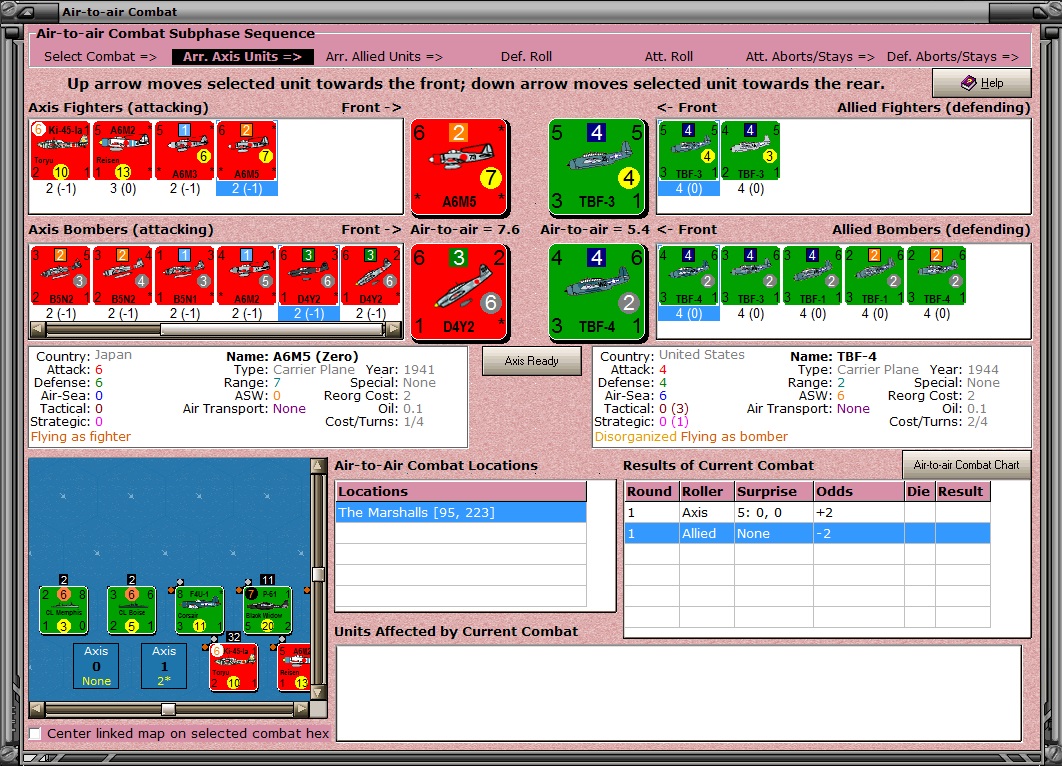This screenshot has height=766, width=1062.
Task: Click the Odds column header
Action: 858,492
